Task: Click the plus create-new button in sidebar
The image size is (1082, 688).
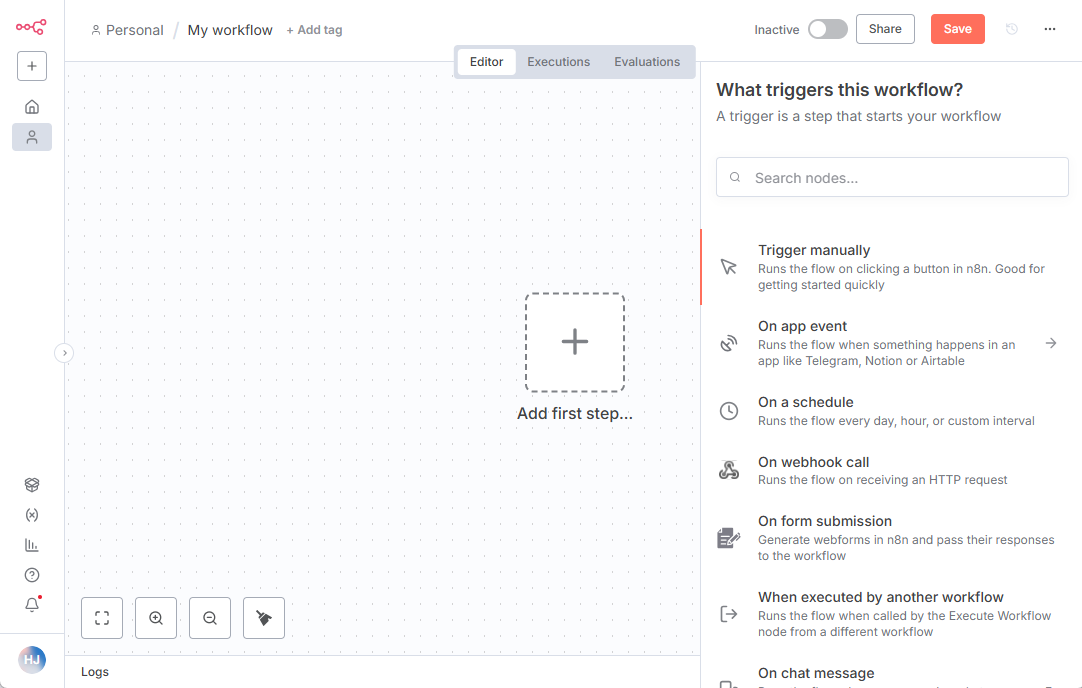Action: 32,66
